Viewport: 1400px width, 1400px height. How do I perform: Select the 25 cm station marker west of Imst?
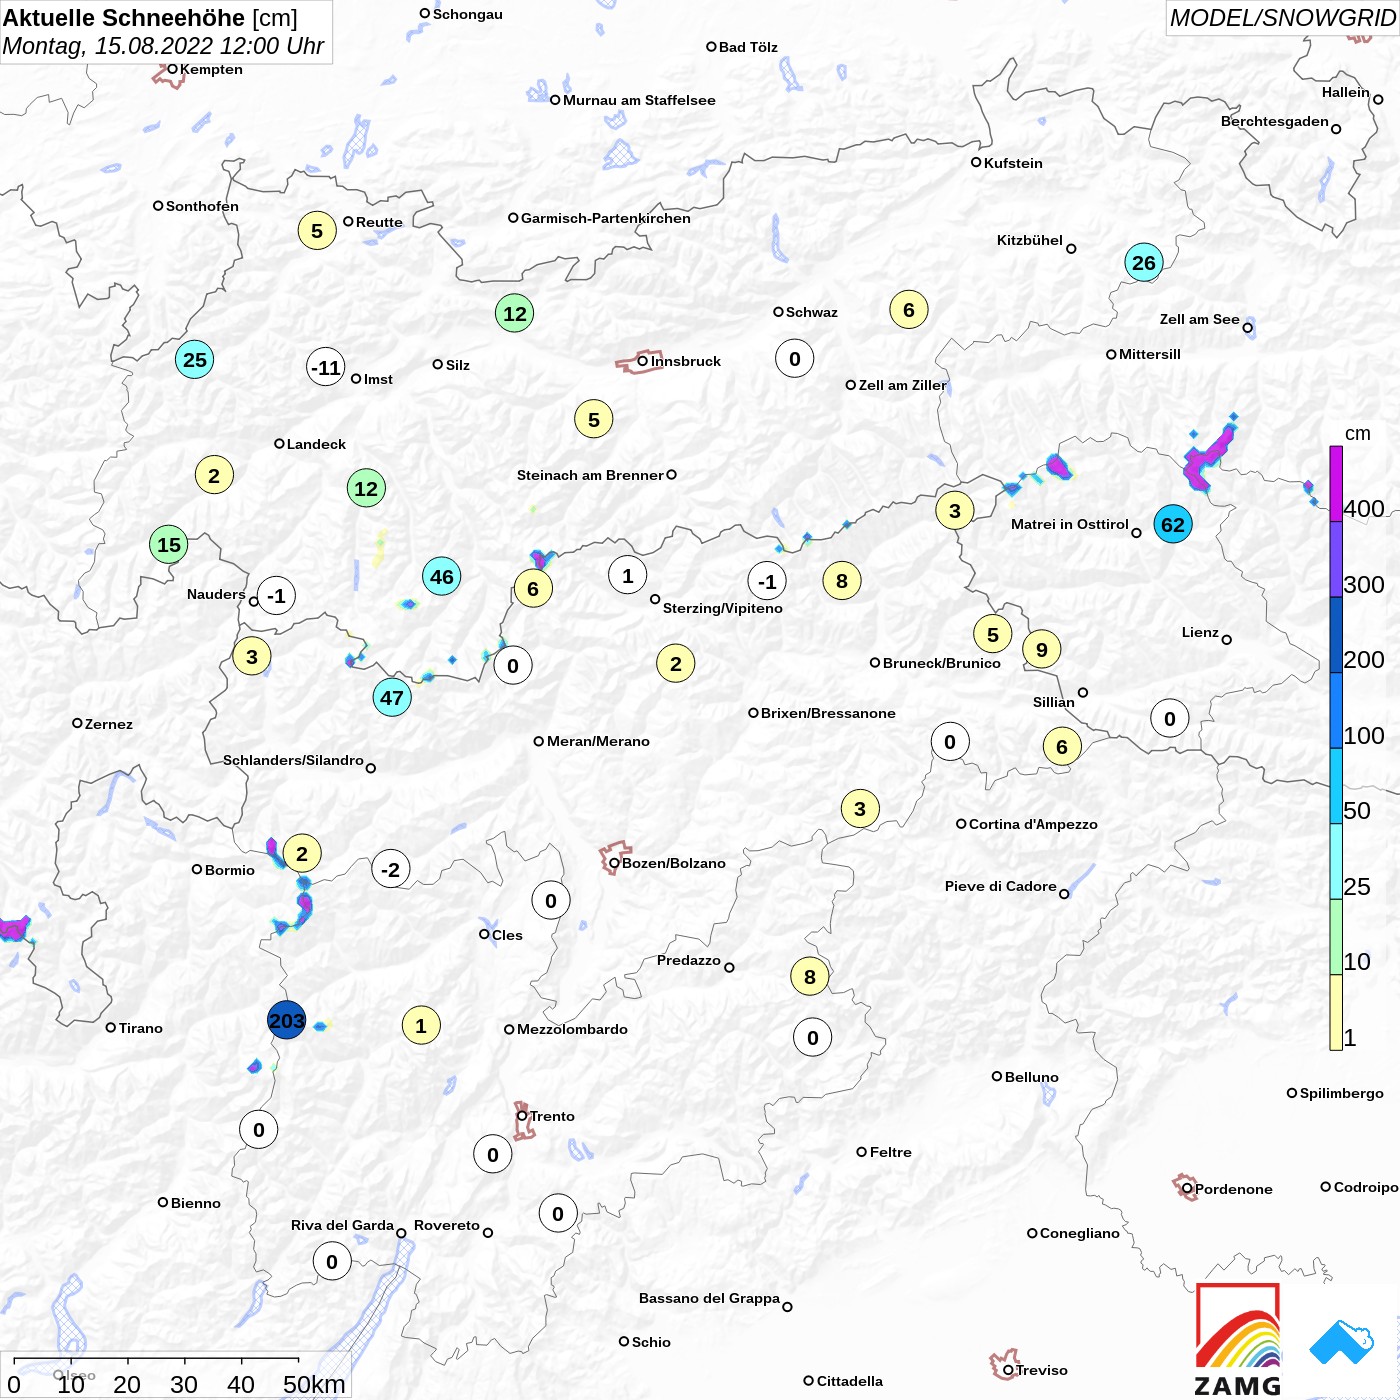pyautogui.click(x=195, y=359)
